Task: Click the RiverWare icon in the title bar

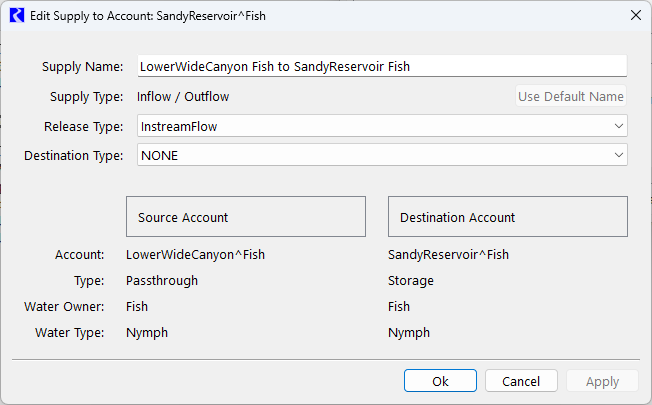Action: [17, 16]
